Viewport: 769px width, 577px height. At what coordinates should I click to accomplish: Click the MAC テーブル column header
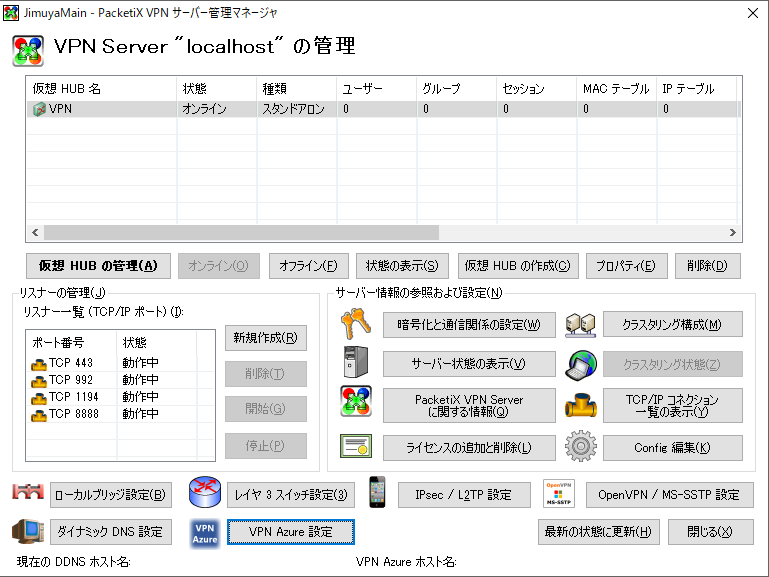(x=616, y=89)
